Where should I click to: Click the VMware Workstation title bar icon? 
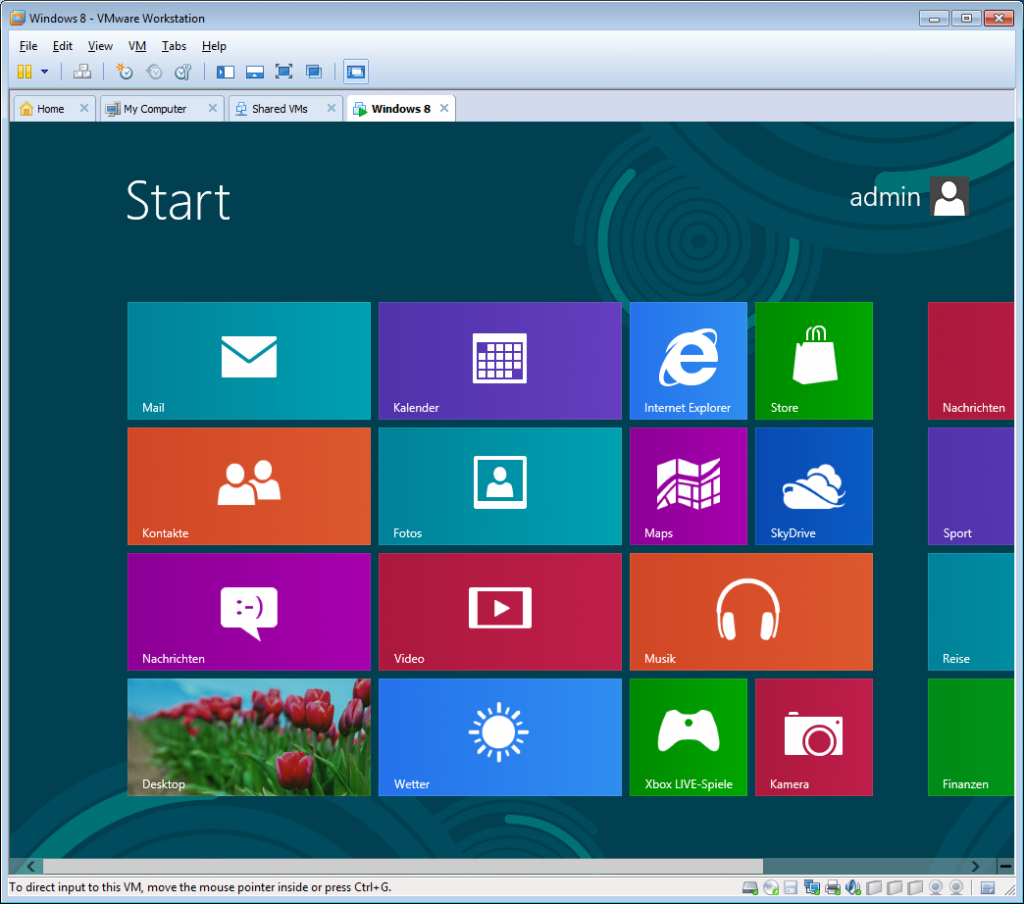(18, 18)
